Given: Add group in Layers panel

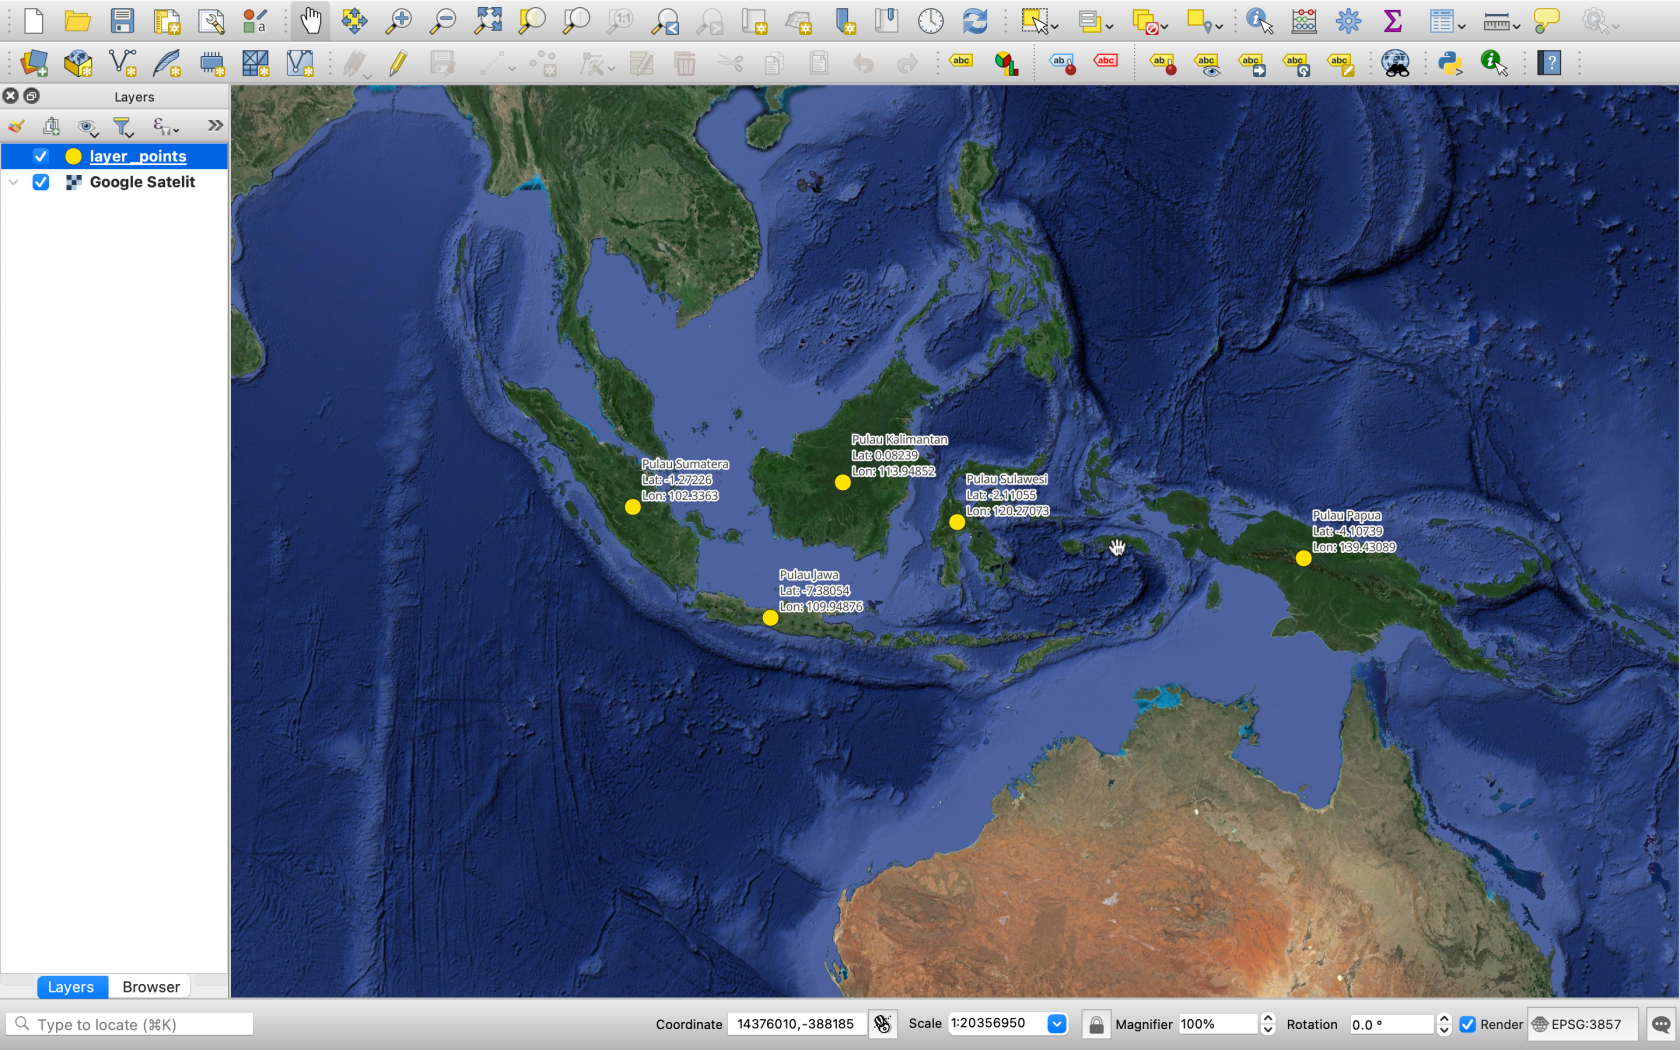Looking at the screenshot, I should tap(51, 126).
